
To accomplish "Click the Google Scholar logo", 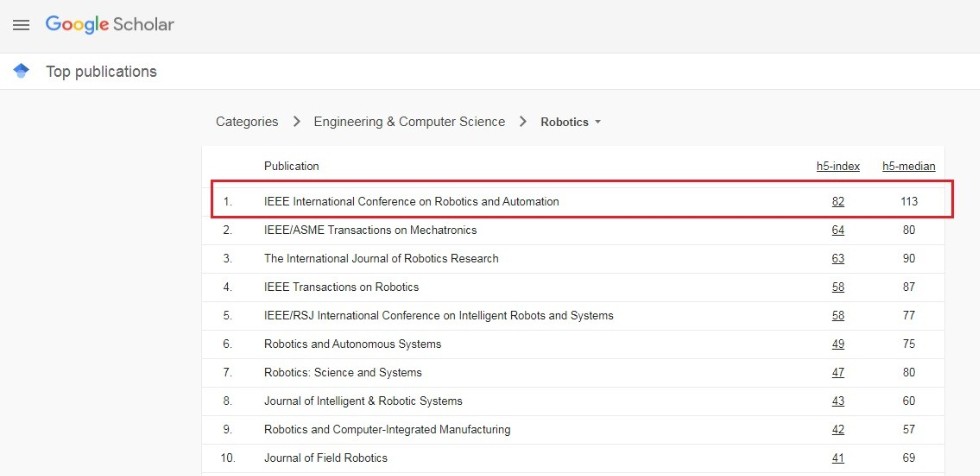I will coord(110,25).
